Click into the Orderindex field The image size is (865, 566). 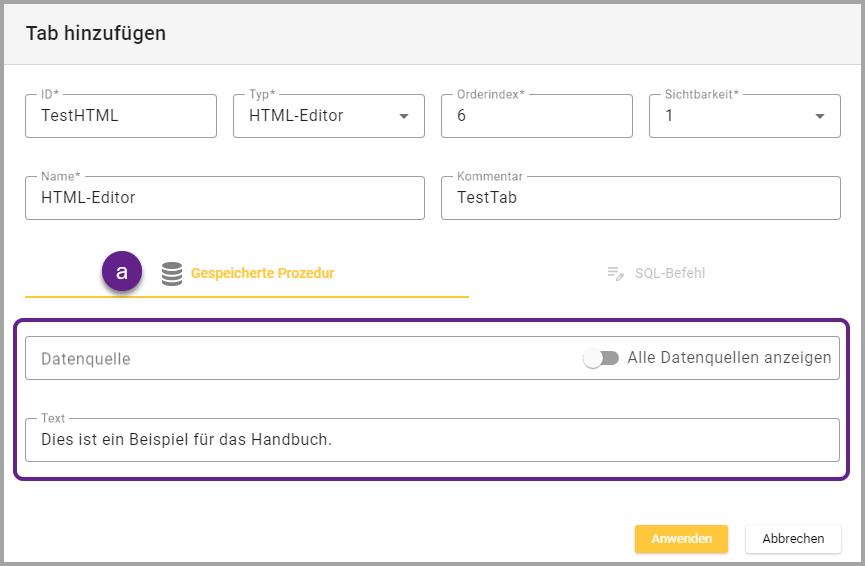536,116
